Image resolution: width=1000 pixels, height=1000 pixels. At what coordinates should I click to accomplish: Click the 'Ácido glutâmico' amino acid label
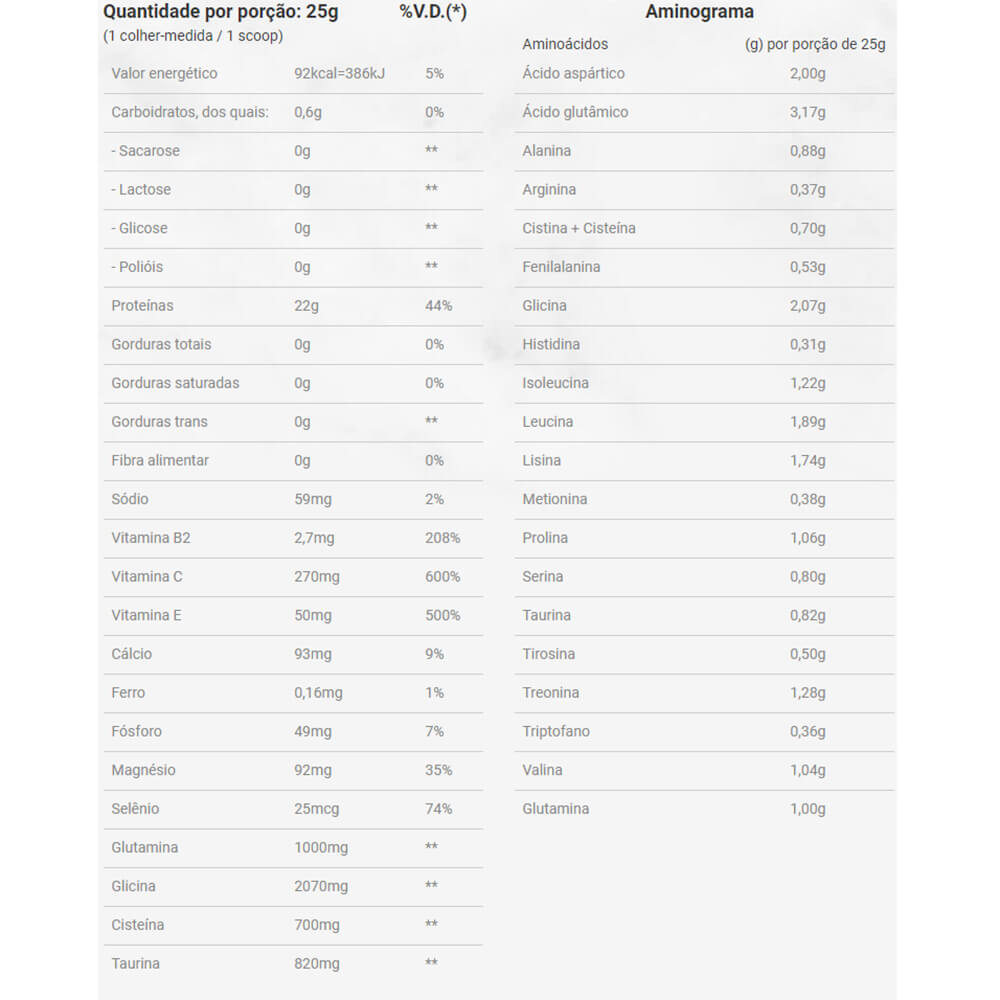point(575,112)
